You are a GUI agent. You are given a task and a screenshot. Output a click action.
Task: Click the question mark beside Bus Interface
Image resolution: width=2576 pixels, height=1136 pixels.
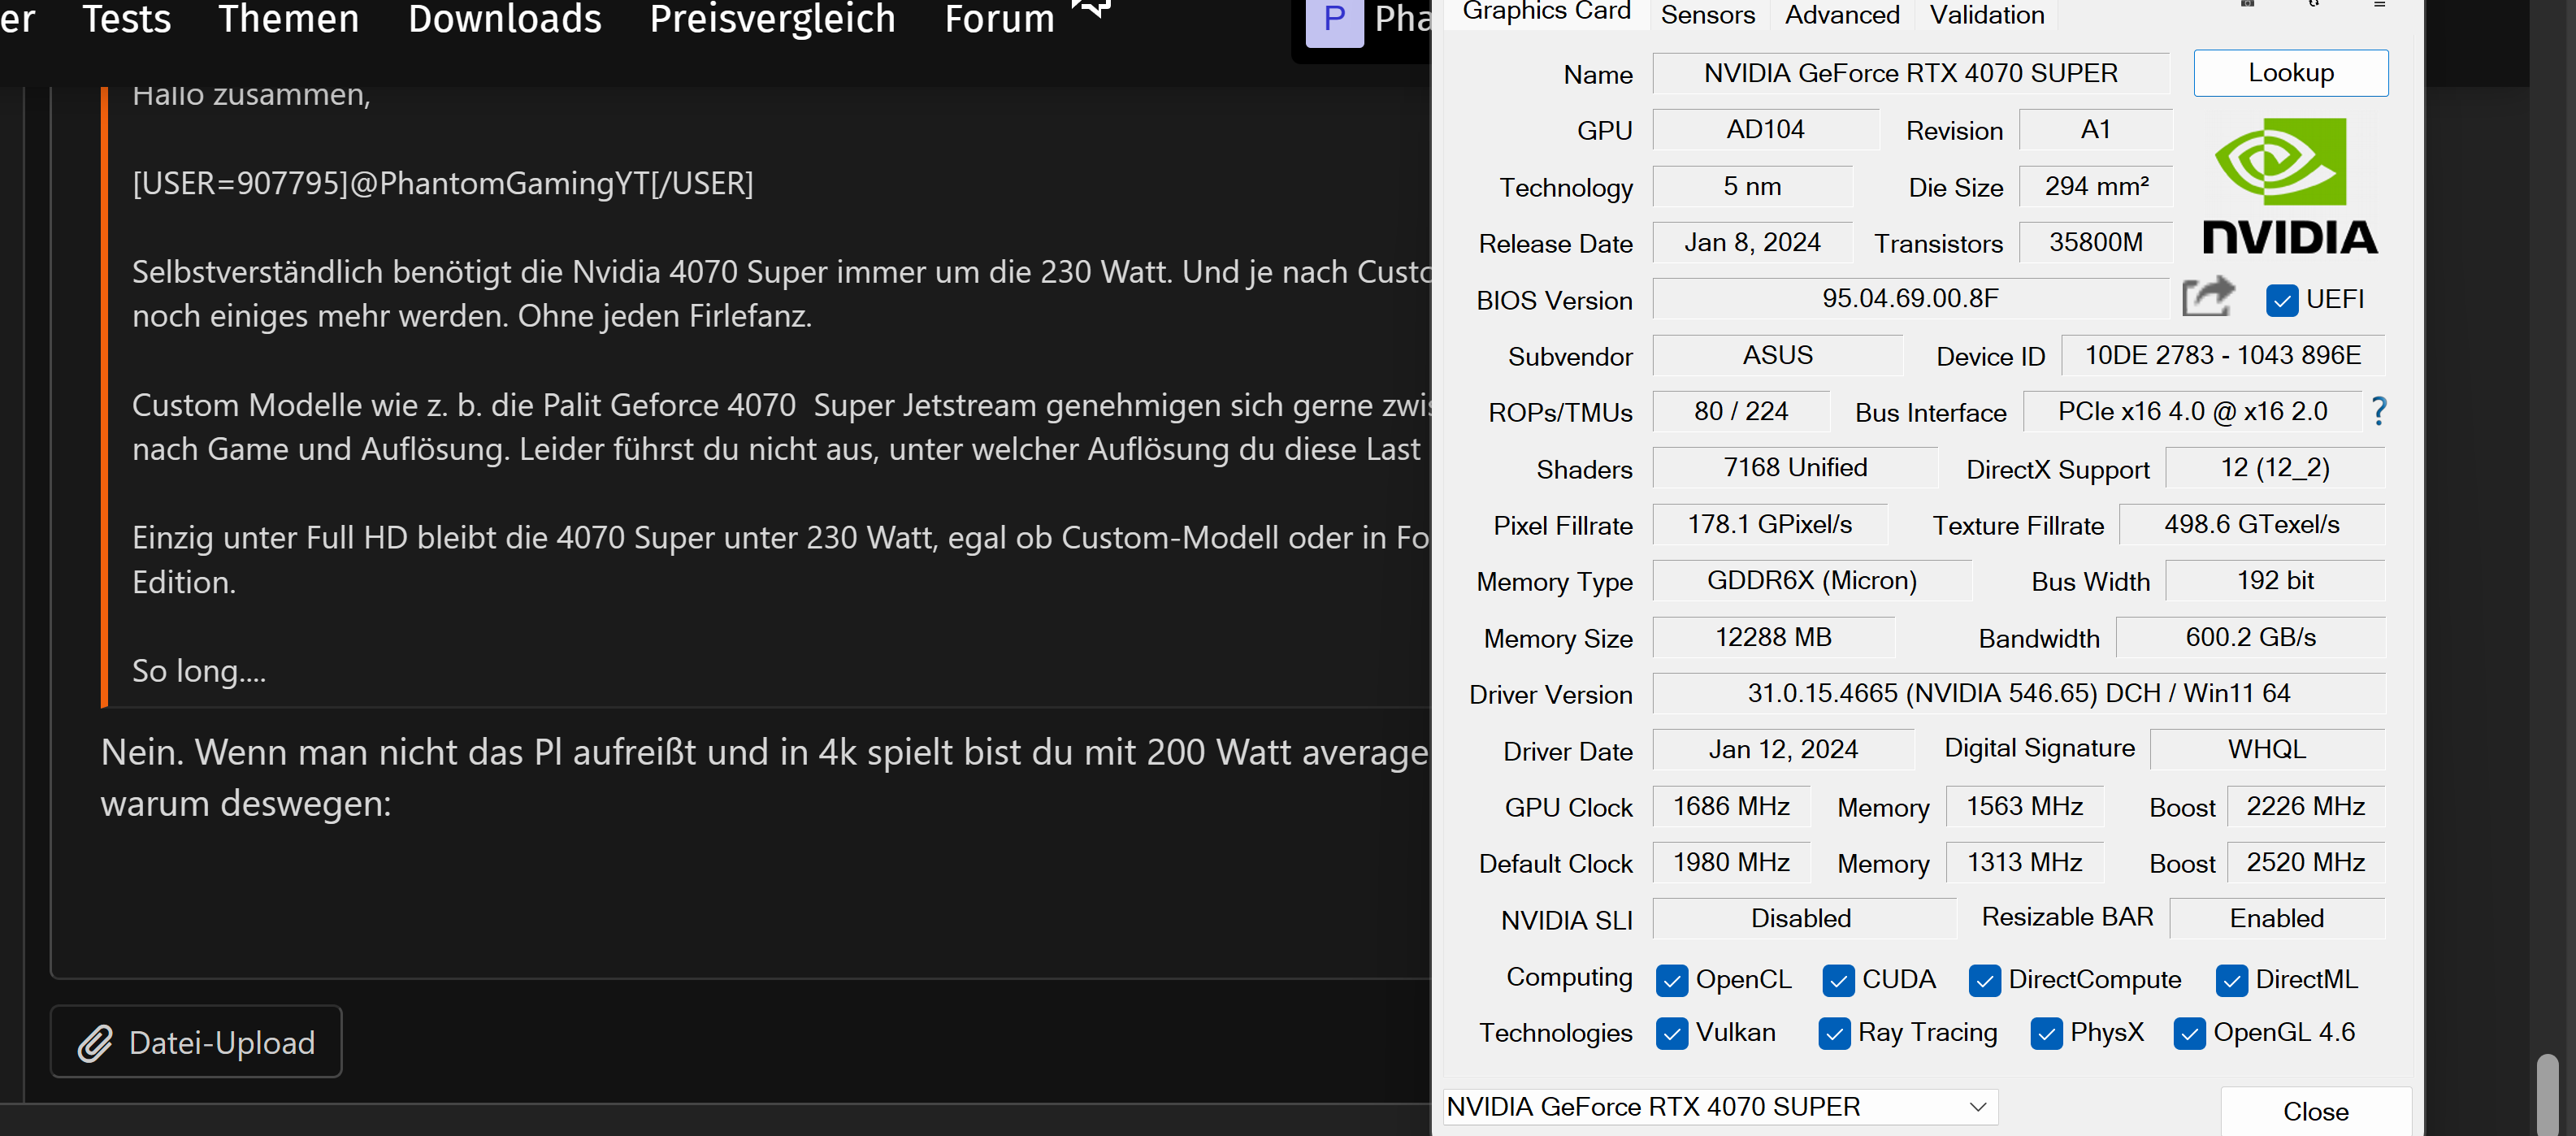pos(2380,411)
